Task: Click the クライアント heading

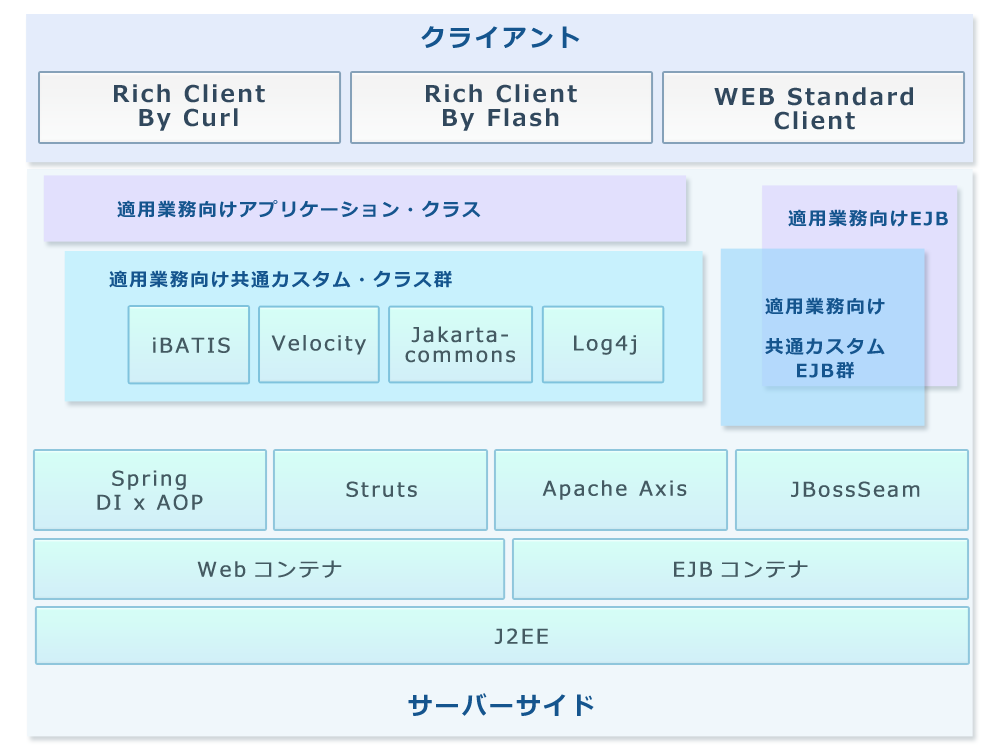Action: point(501,37)
